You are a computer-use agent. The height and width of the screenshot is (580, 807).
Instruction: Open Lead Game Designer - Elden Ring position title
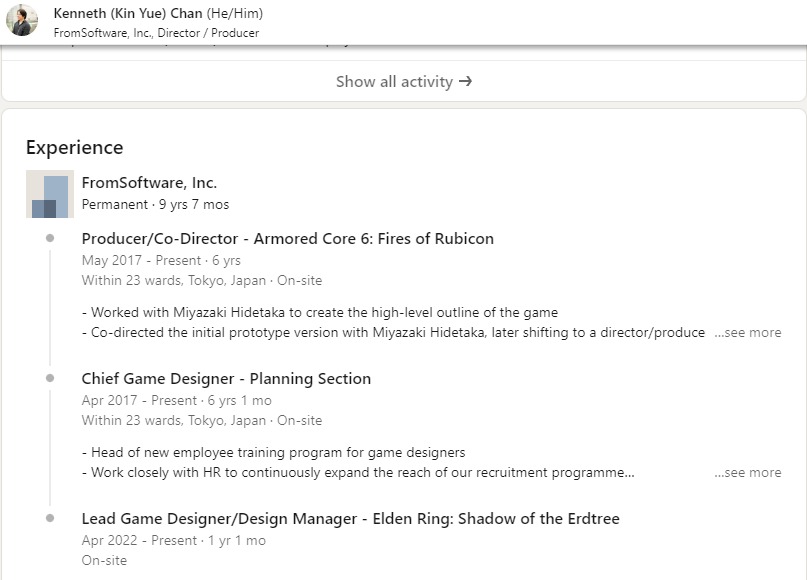350,519
